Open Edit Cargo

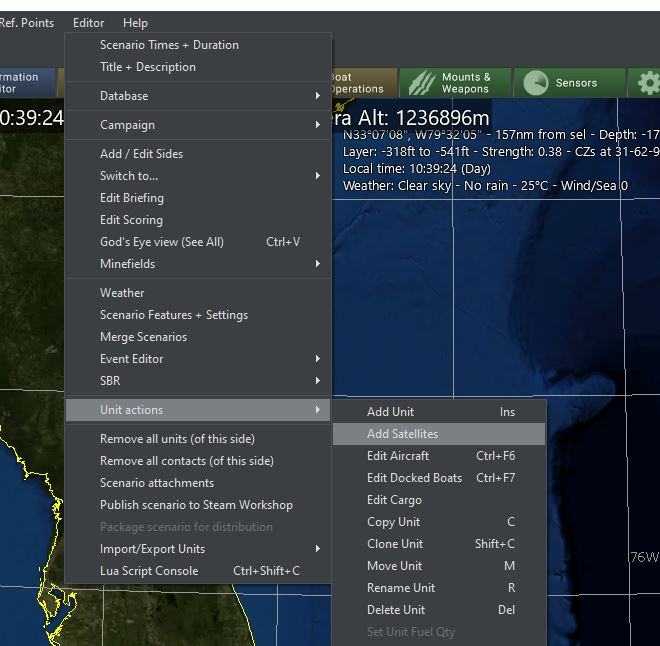[439, 500]
